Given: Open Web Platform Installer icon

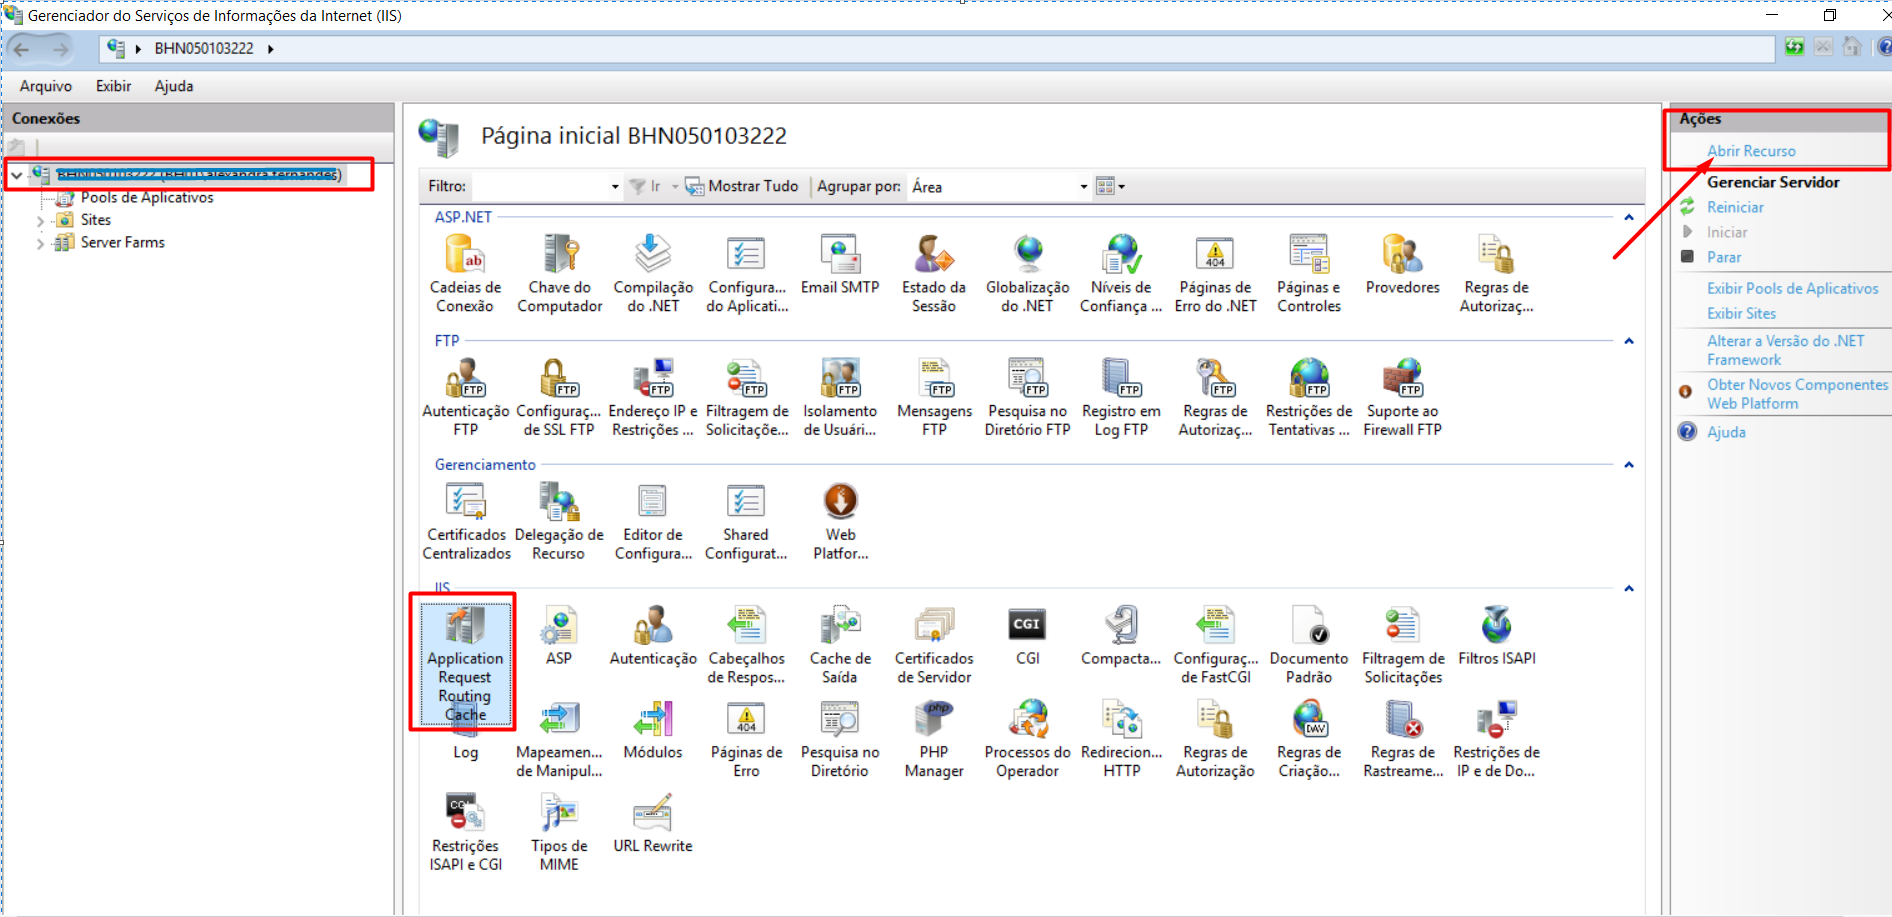Looking at the screenshot, I should 840,522.
